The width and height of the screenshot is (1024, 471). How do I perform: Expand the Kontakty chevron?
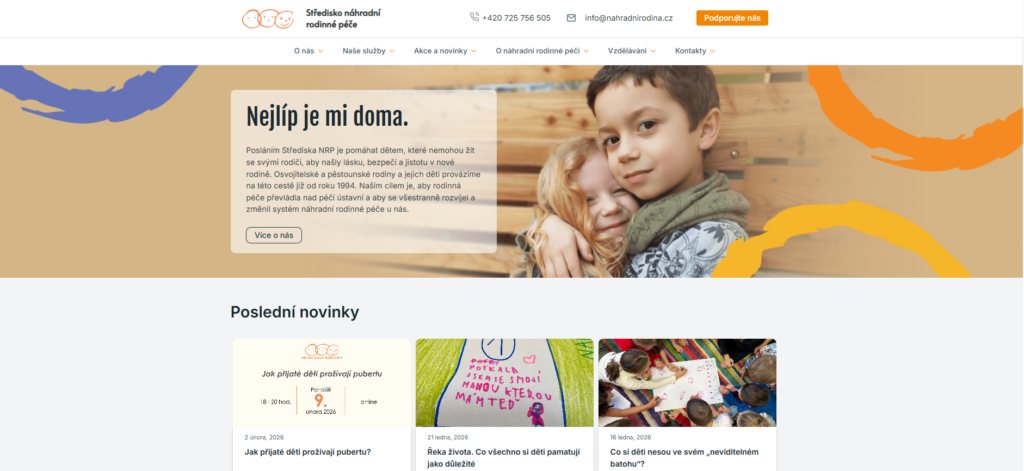click(x=712, y=51)
